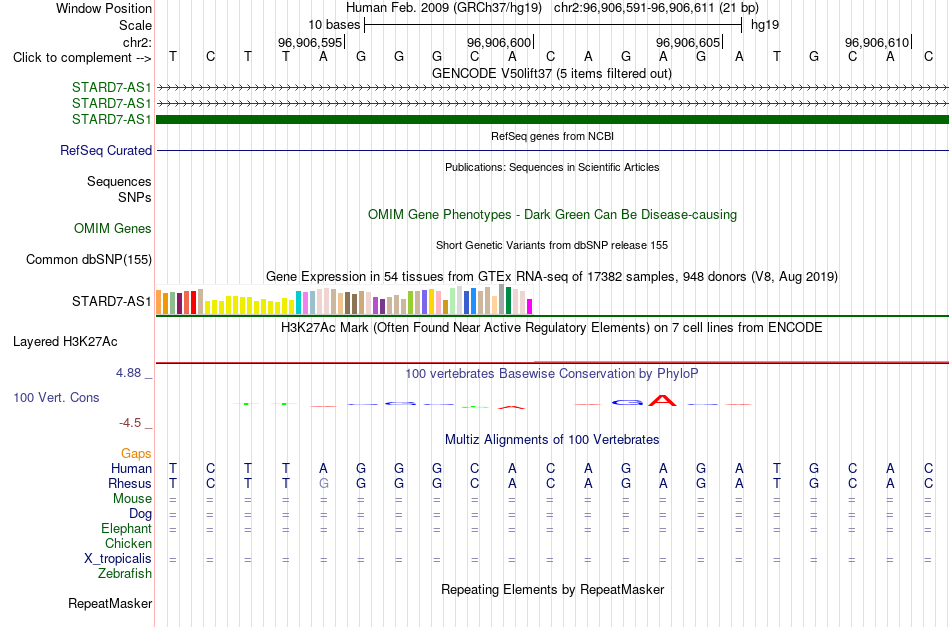Select the Sequences track label
This screenshot has height=627, width=950.
click(119, 181)
